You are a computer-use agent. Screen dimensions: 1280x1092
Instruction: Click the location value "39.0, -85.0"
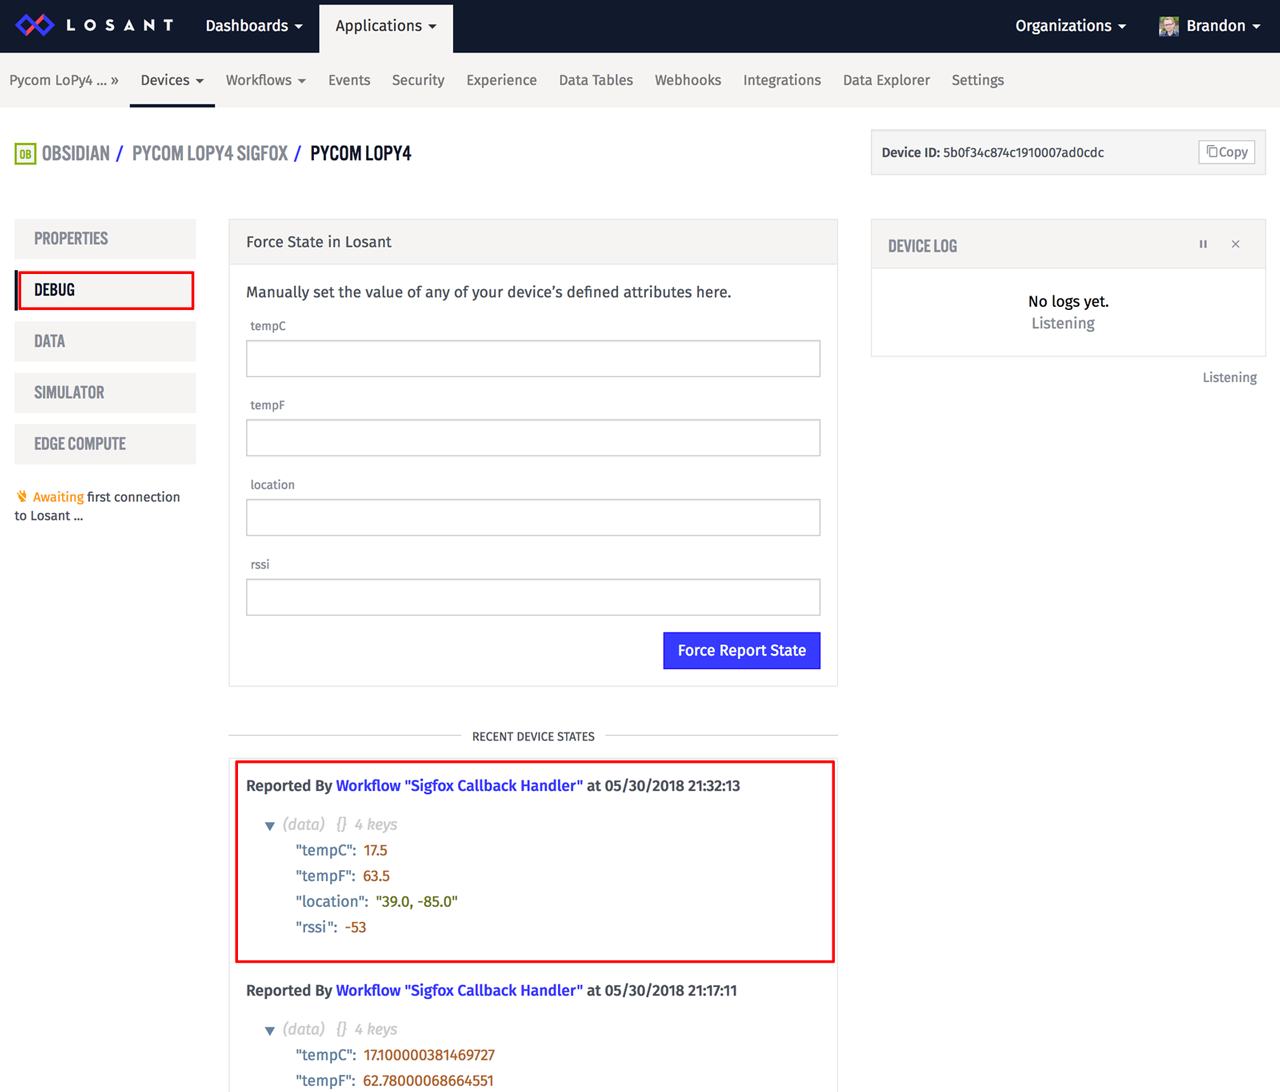pyautogui.click(x=417, y=902)
